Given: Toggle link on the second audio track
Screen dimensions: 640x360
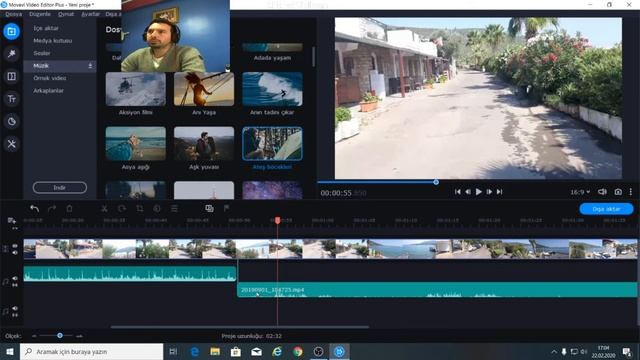Looking at the screenshot, I should pos(15,315).
